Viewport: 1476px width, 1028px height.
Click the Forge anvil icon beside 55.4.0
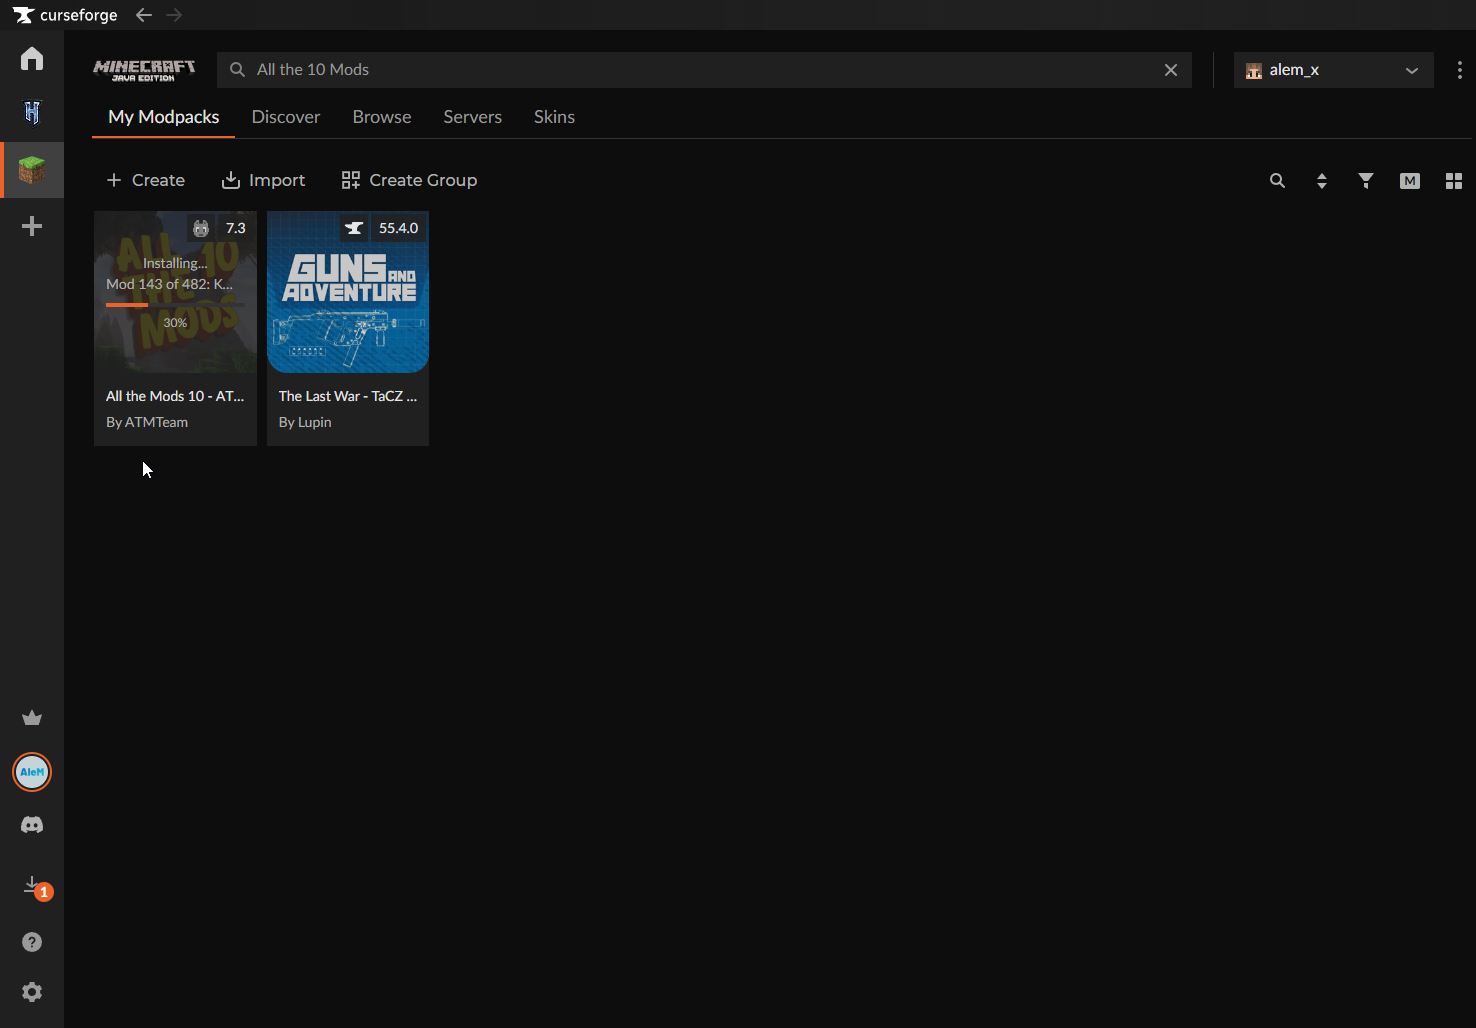click(354, 228)
